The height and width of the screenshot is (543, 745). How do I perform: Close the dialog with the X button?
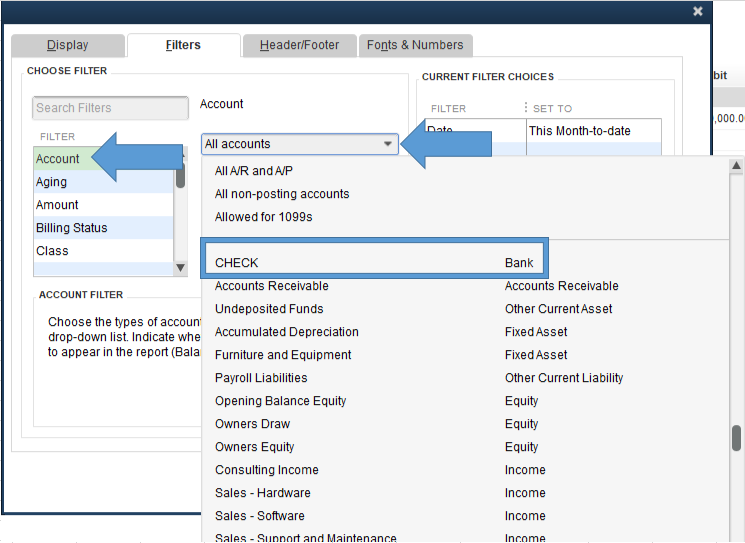pos(698,11)
